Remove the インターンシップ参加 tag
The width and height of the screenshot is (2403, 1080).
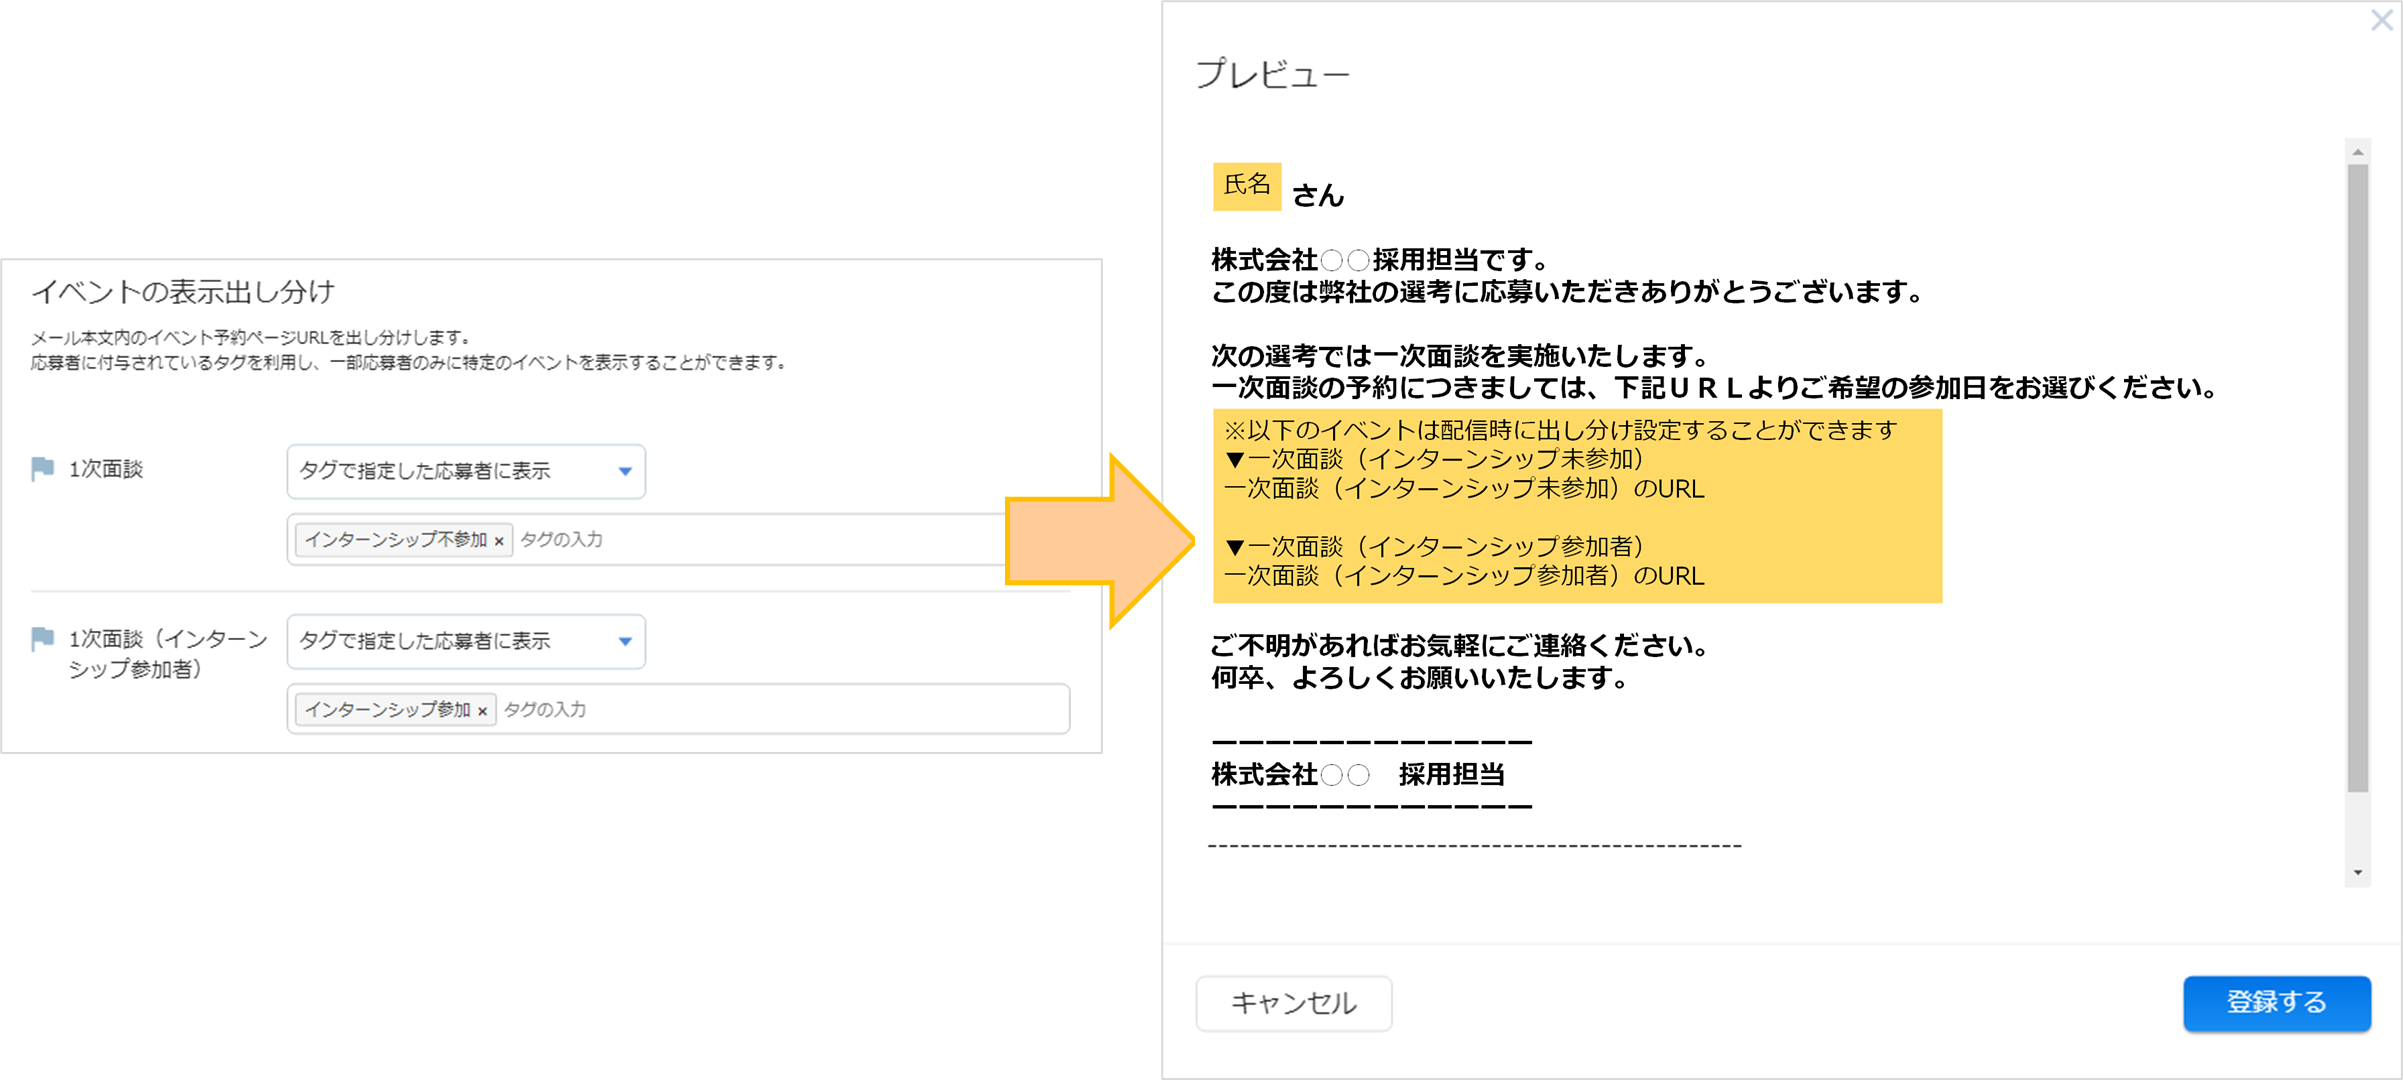click(482, 711)
